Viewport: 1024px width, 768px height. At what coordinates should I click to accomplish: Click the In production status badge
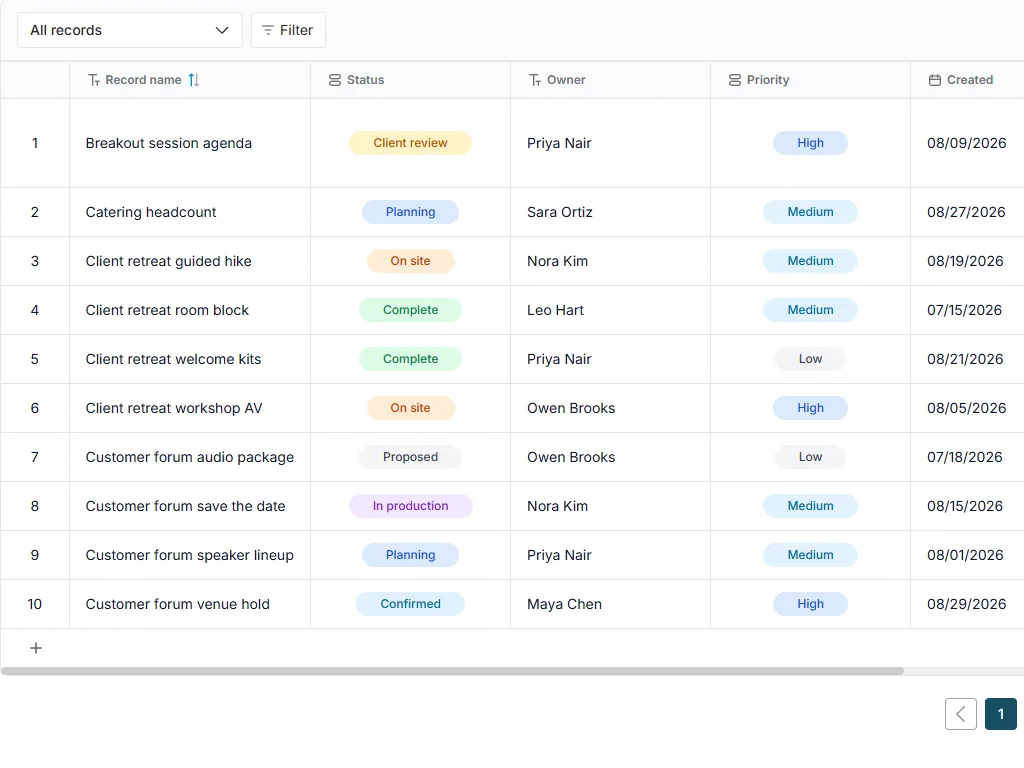click(x=410, y=505)
